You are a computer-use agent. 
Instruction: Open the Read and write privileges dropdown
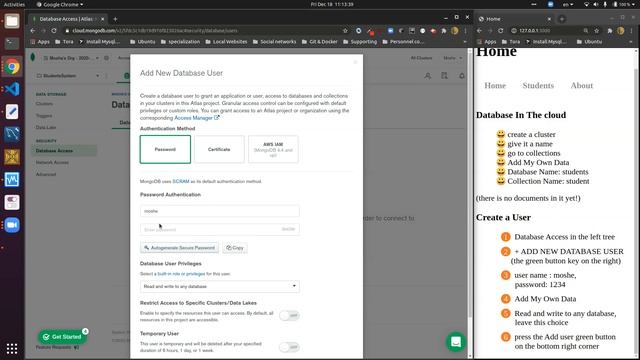click(220, 287)
